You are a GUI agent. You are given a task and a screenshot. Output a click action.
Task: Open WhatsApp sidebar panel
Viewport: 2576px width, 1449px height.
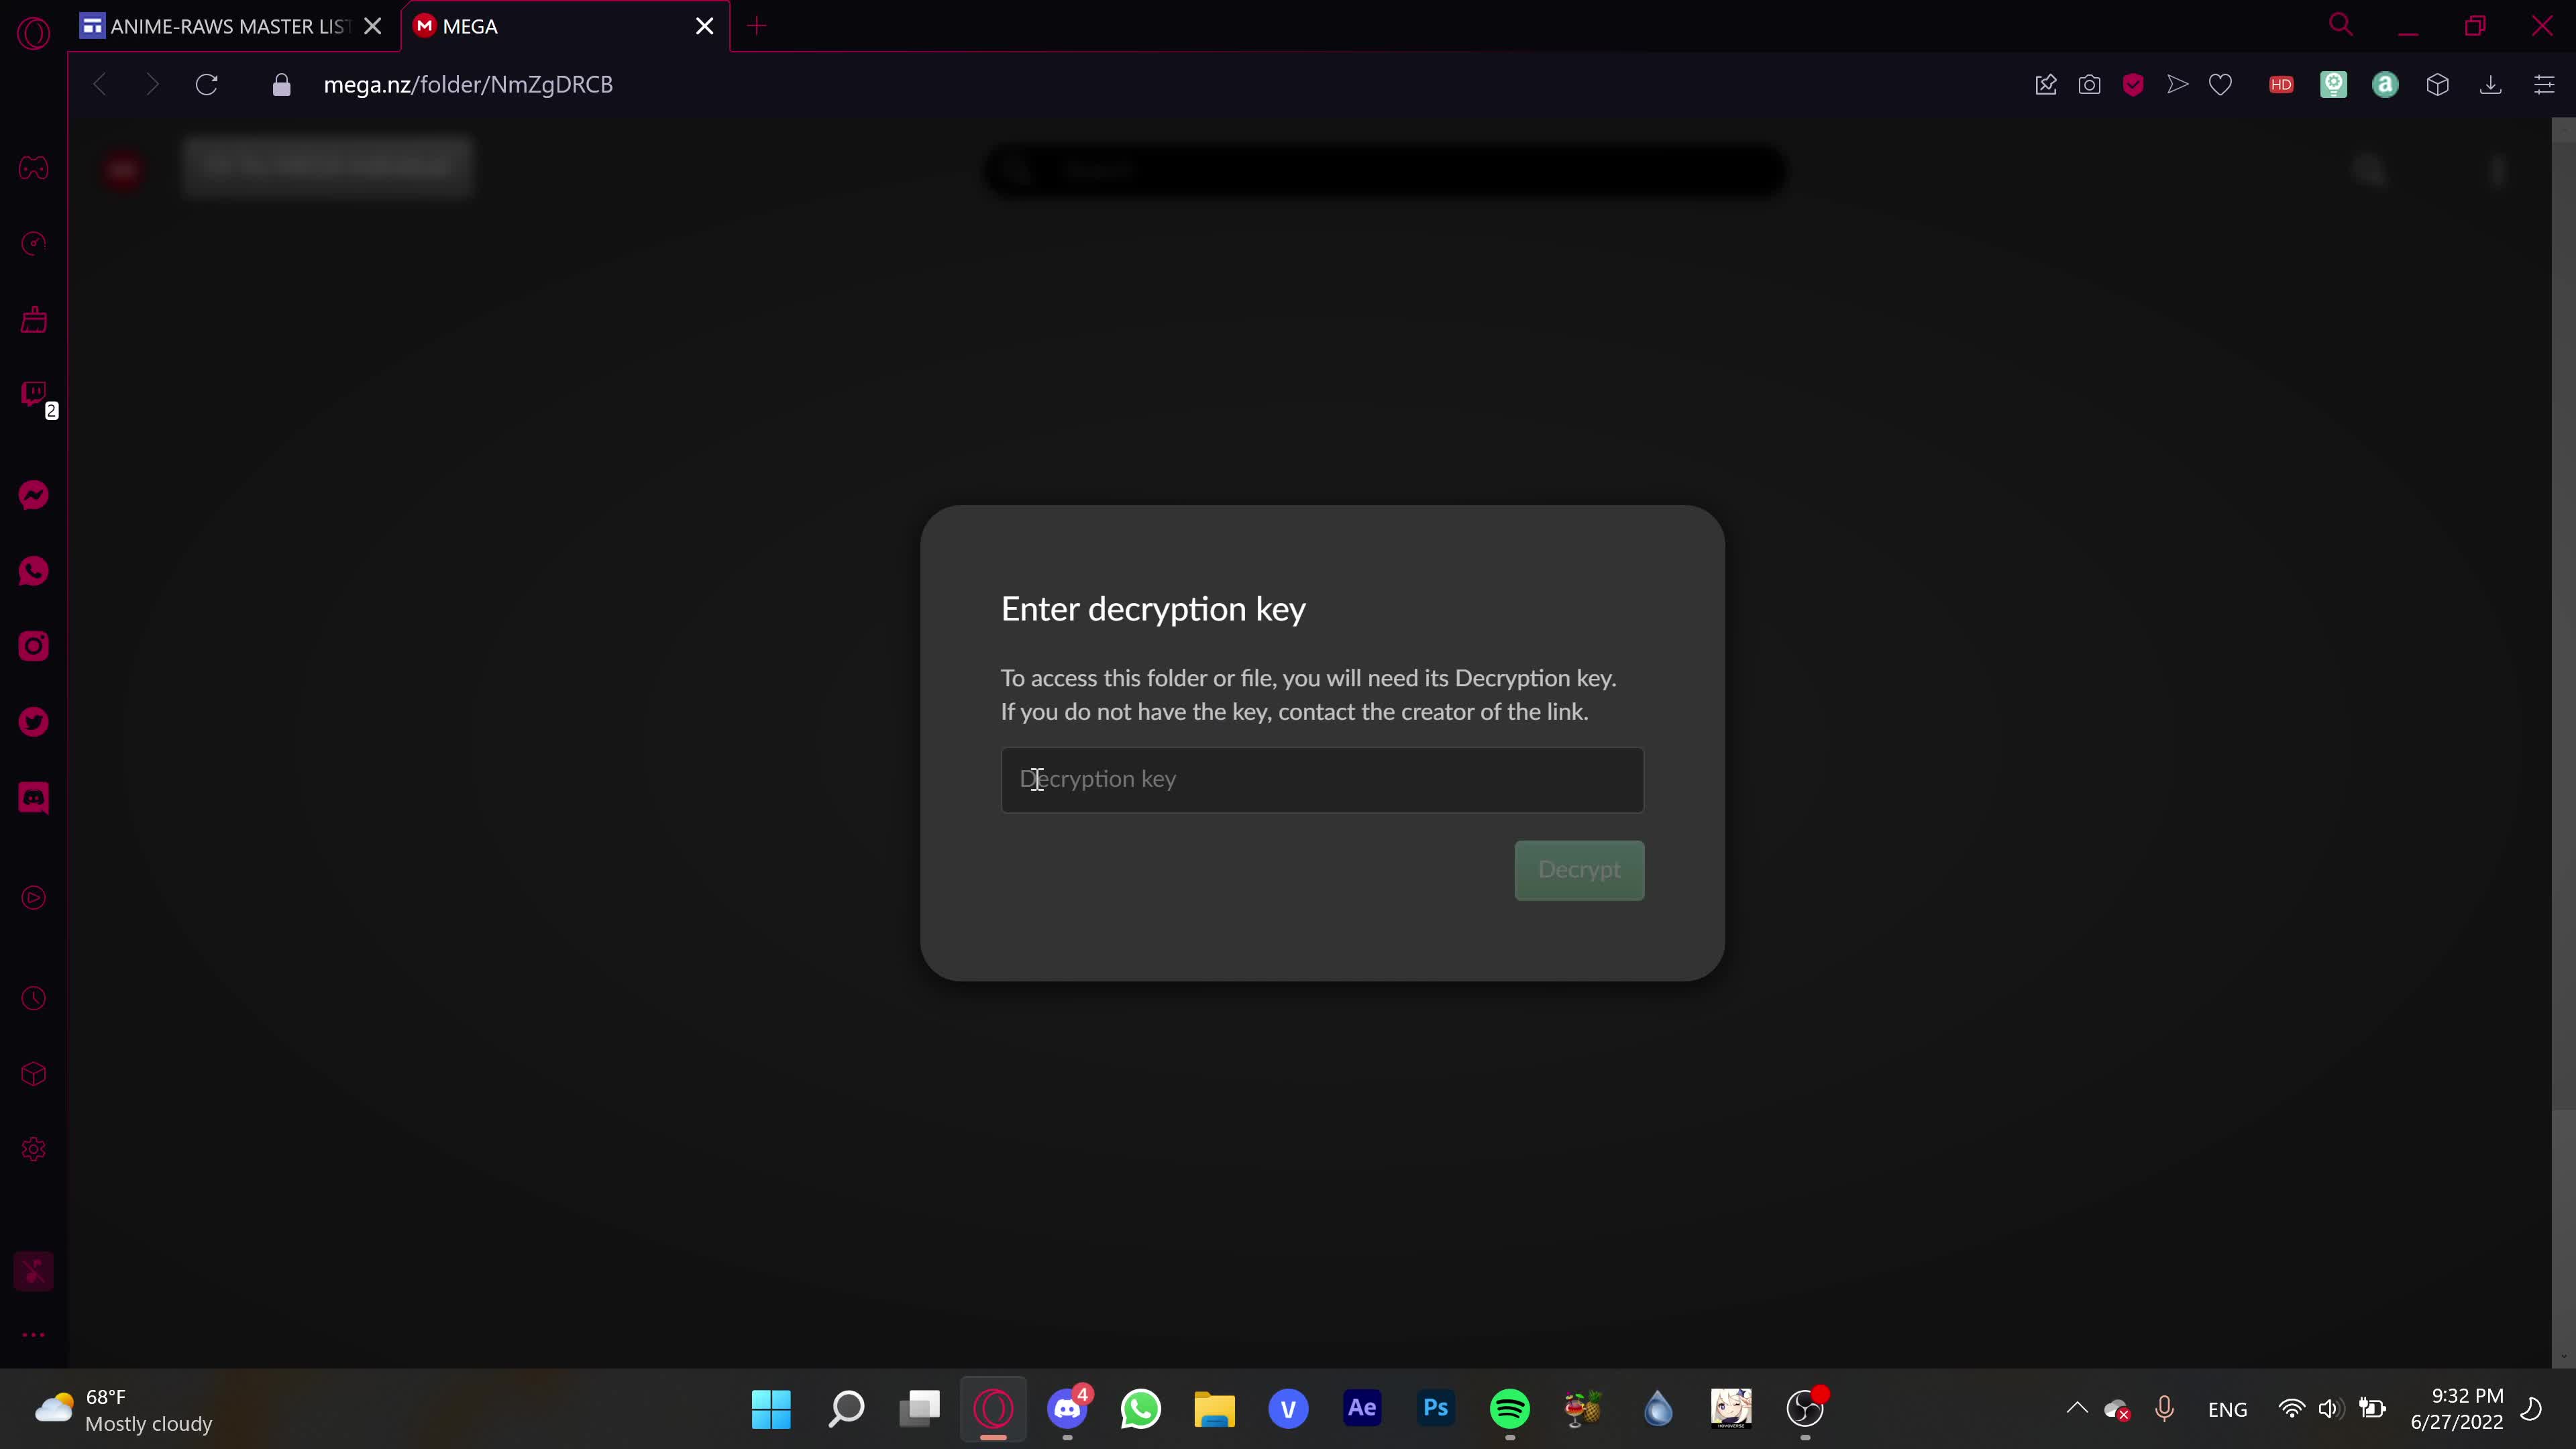coord(33,571)
